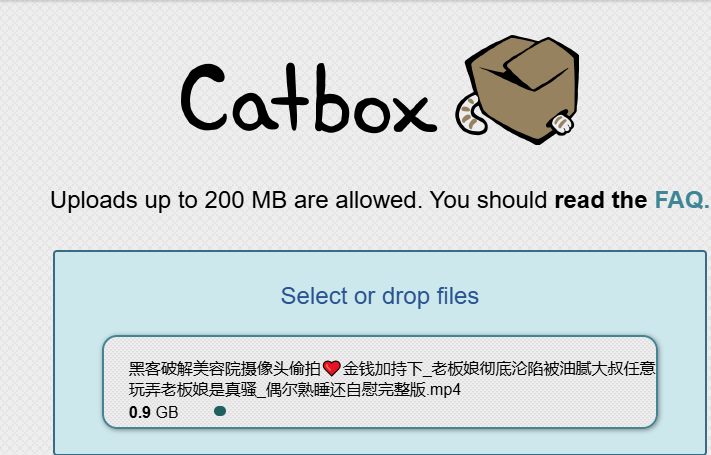
Task: Click the letter C of Catbox logo
Action: pyautogui.click(x=203, y=97)
